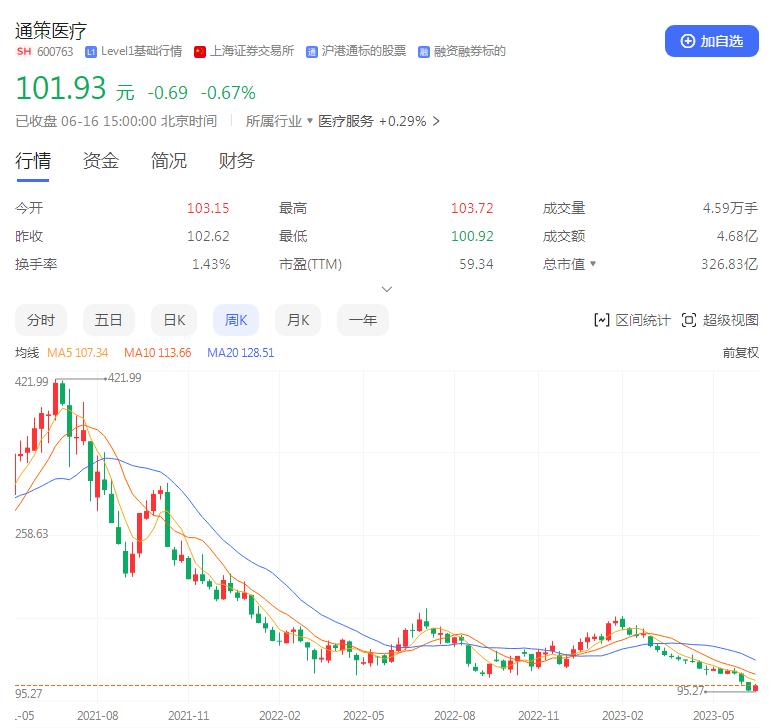Click the 2022-02 date axis label
Viewport: 776px width, 728px height.
[x=280, y=716]
